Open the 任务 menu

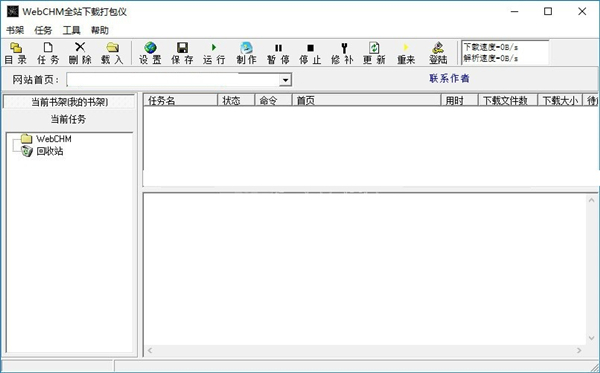pos(43,30)
